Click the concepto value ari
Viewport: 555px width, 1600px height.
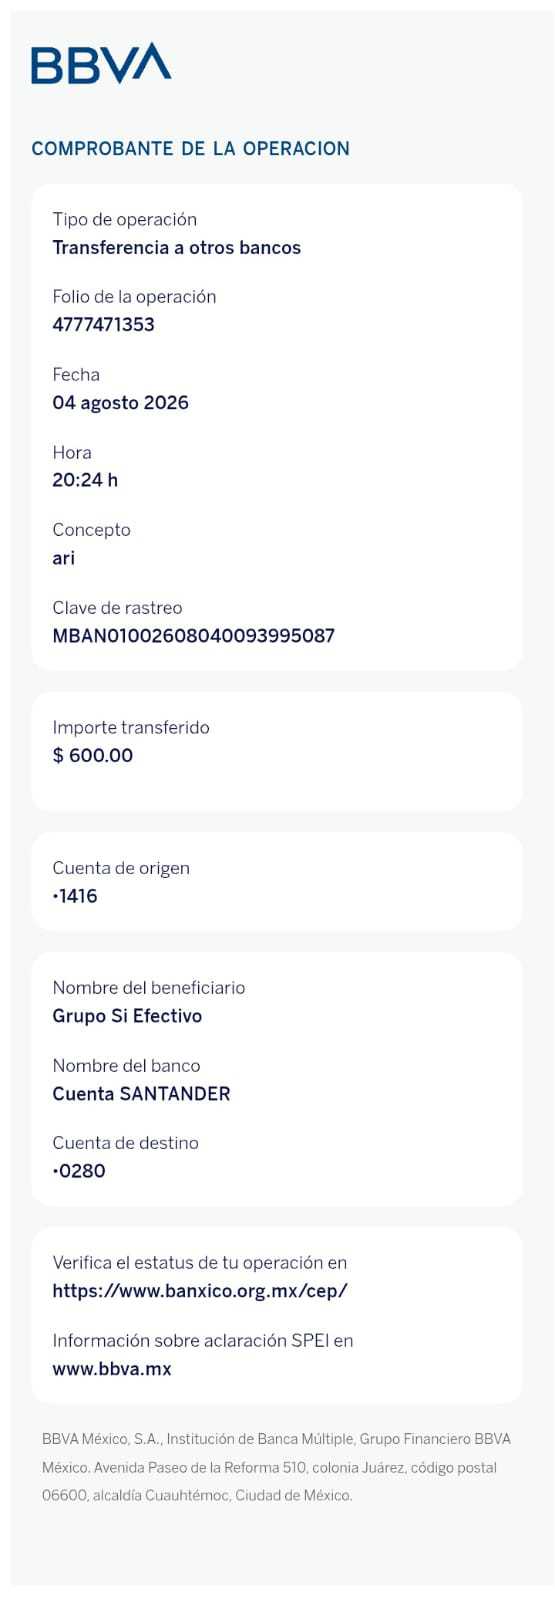[63, 558]
